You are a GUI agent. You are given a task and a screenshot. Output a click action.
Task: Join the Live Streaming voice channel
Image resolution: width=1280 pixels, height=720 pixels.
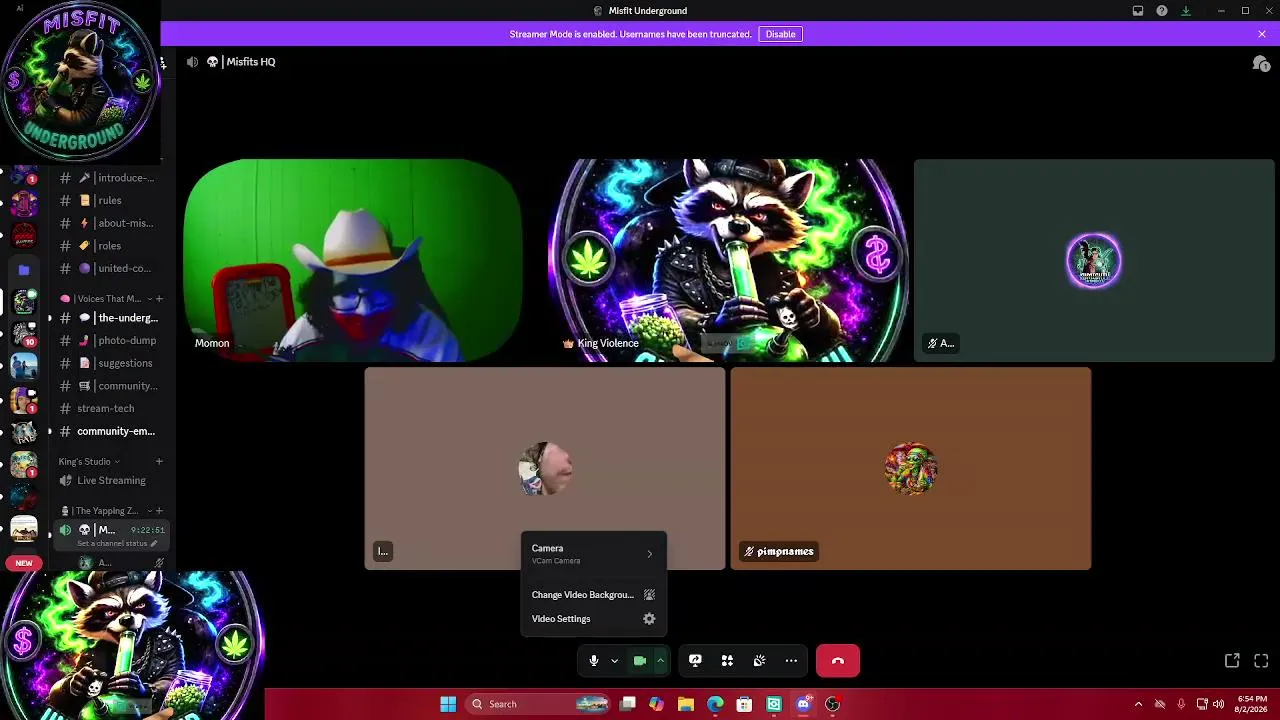click(110, 481)
